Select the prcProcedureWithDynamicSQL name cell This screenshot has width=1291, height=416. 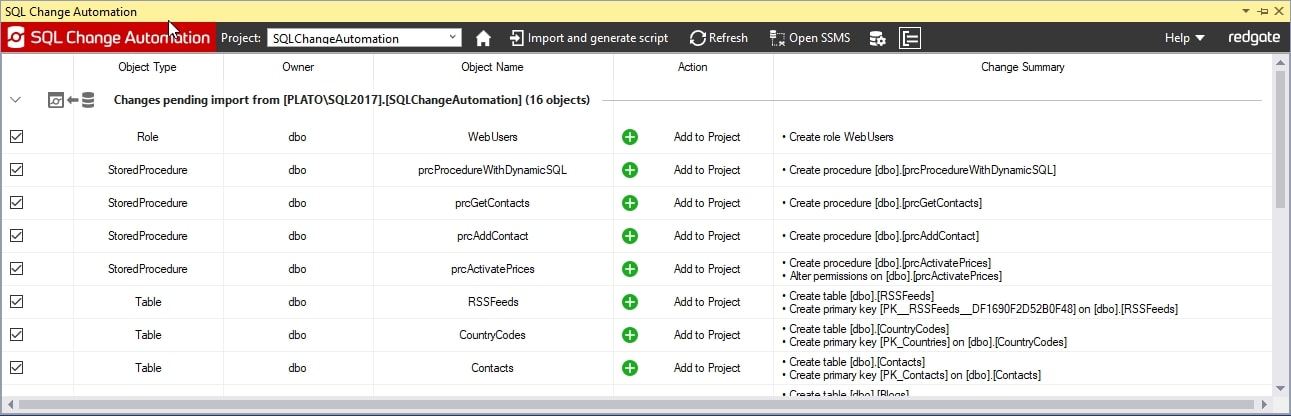[x=493, y=170]
